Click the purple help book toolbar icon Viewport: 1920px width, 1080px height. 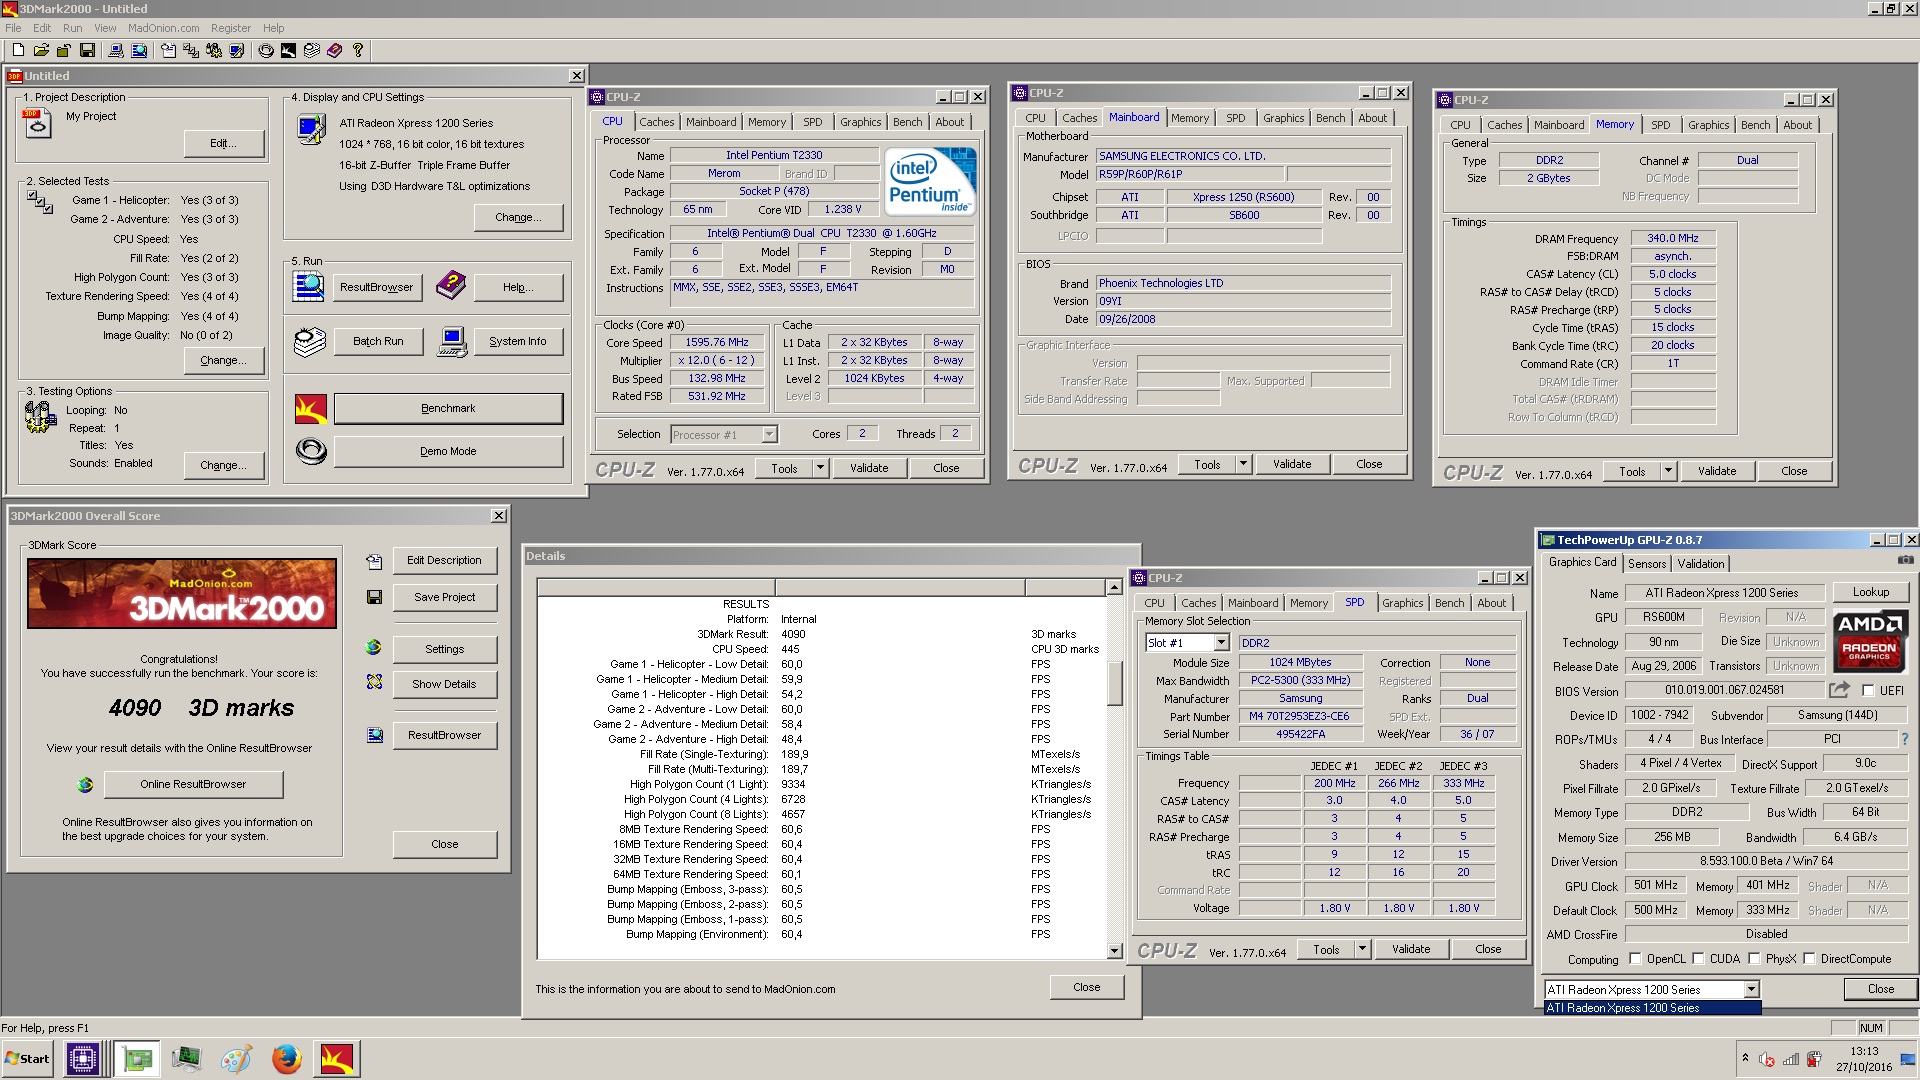point(334,50)
